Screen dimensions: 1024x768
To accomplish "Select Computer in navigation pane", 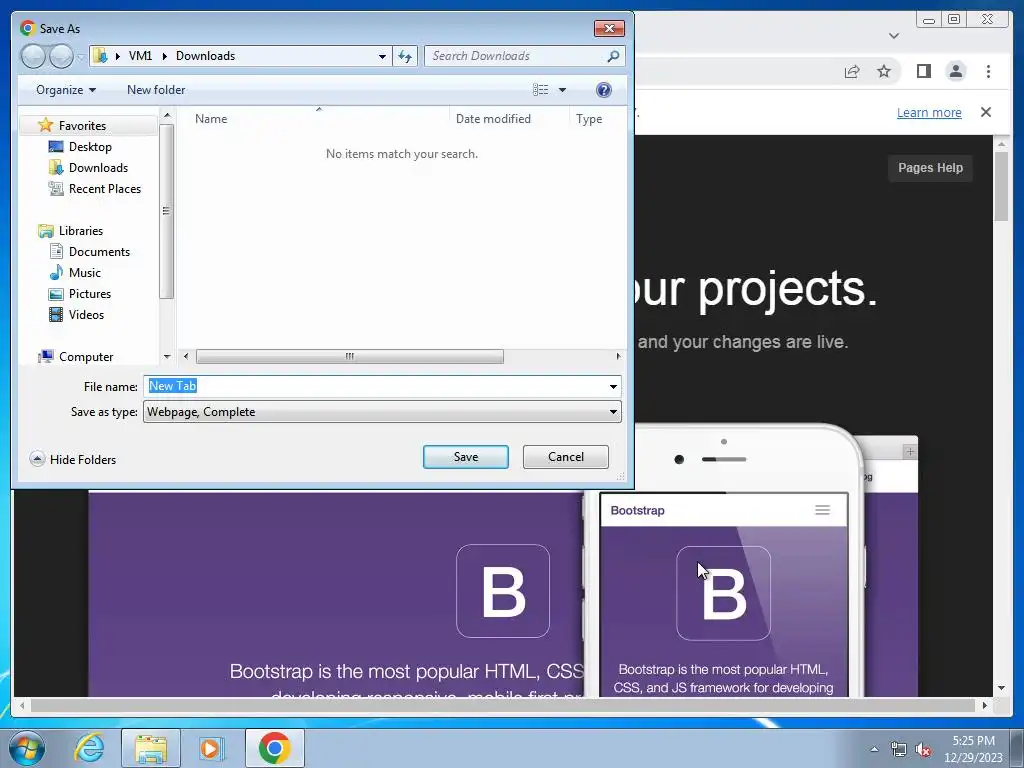I will point(86,357).
